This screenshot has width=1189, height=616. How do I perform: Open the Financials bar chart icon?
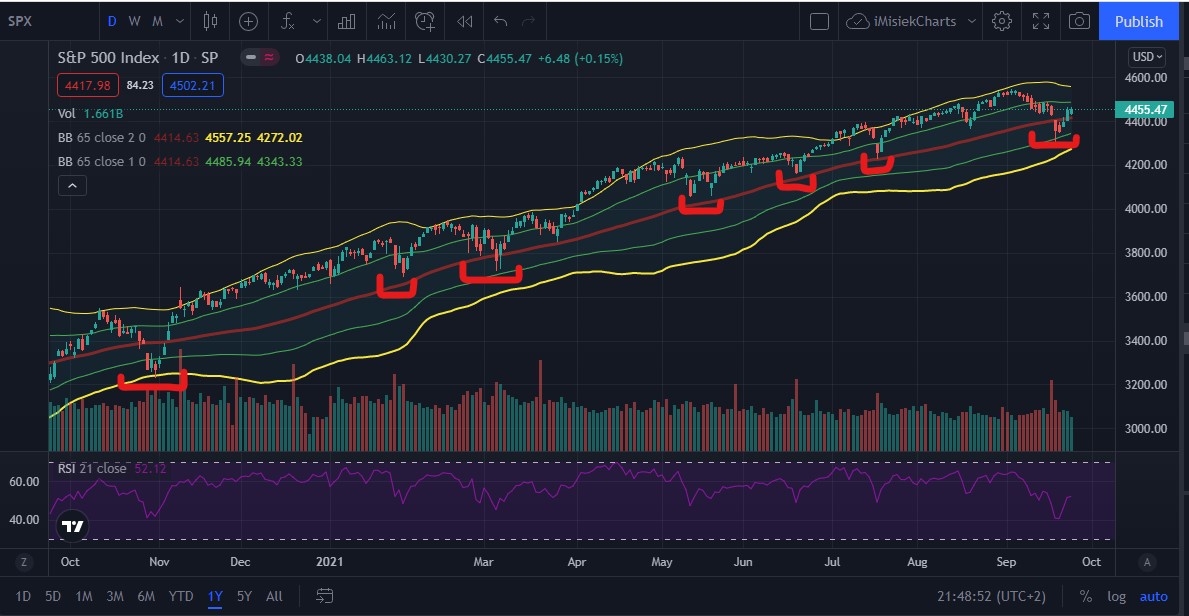click(347, 21)
